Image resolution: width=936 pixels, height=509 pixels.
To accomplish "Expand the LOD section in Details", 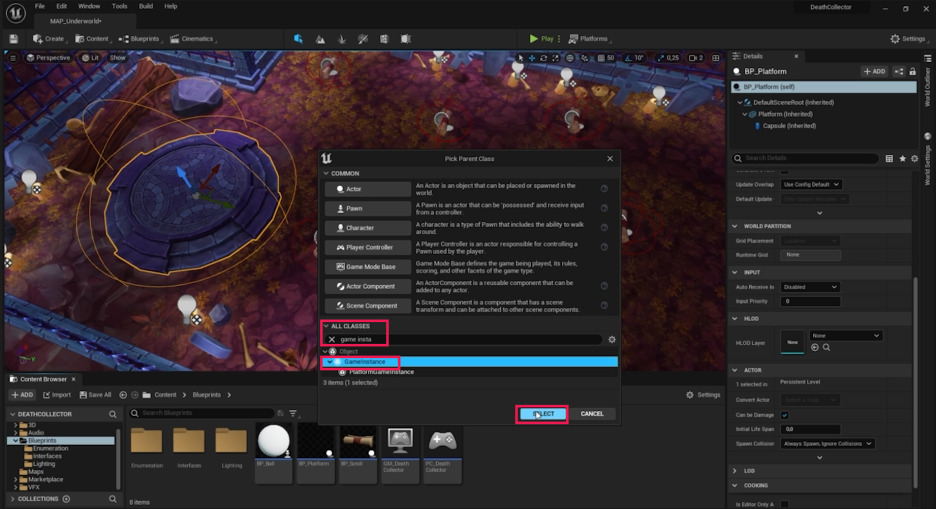I will (735, 471).
